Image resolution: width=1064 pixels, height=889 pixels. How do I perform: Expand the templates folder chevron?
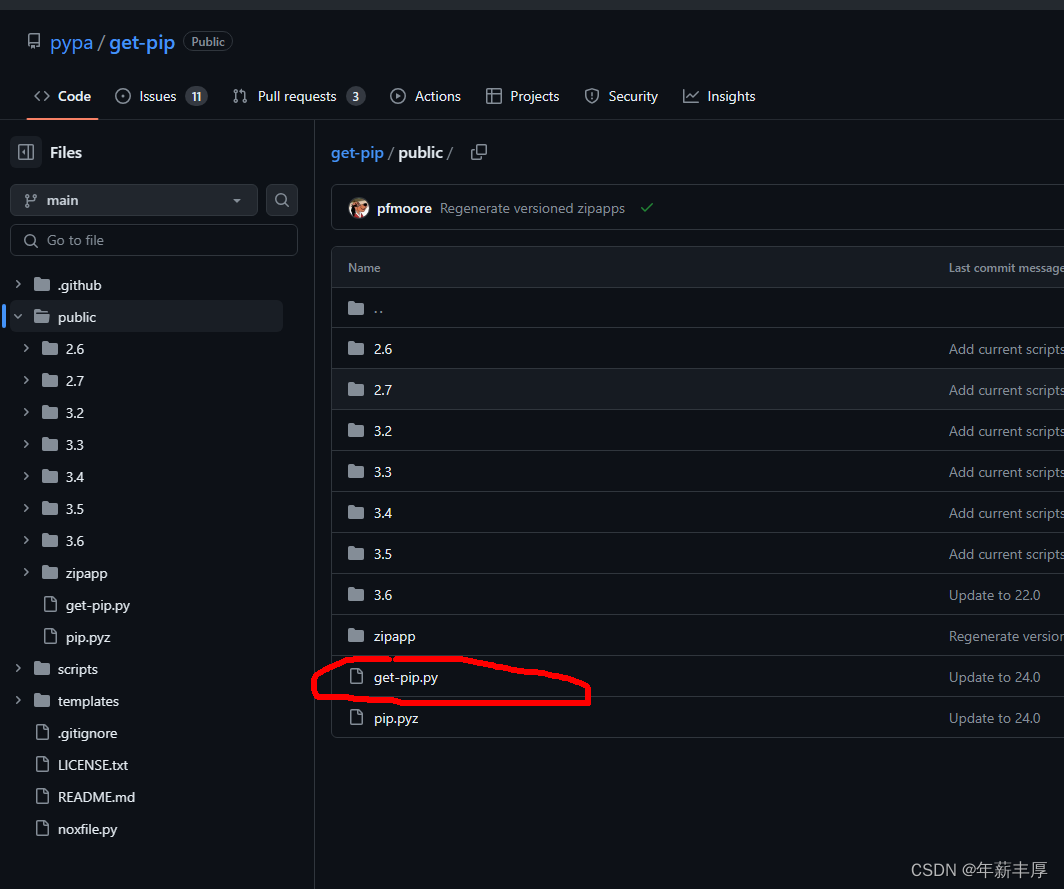[18, 700]
